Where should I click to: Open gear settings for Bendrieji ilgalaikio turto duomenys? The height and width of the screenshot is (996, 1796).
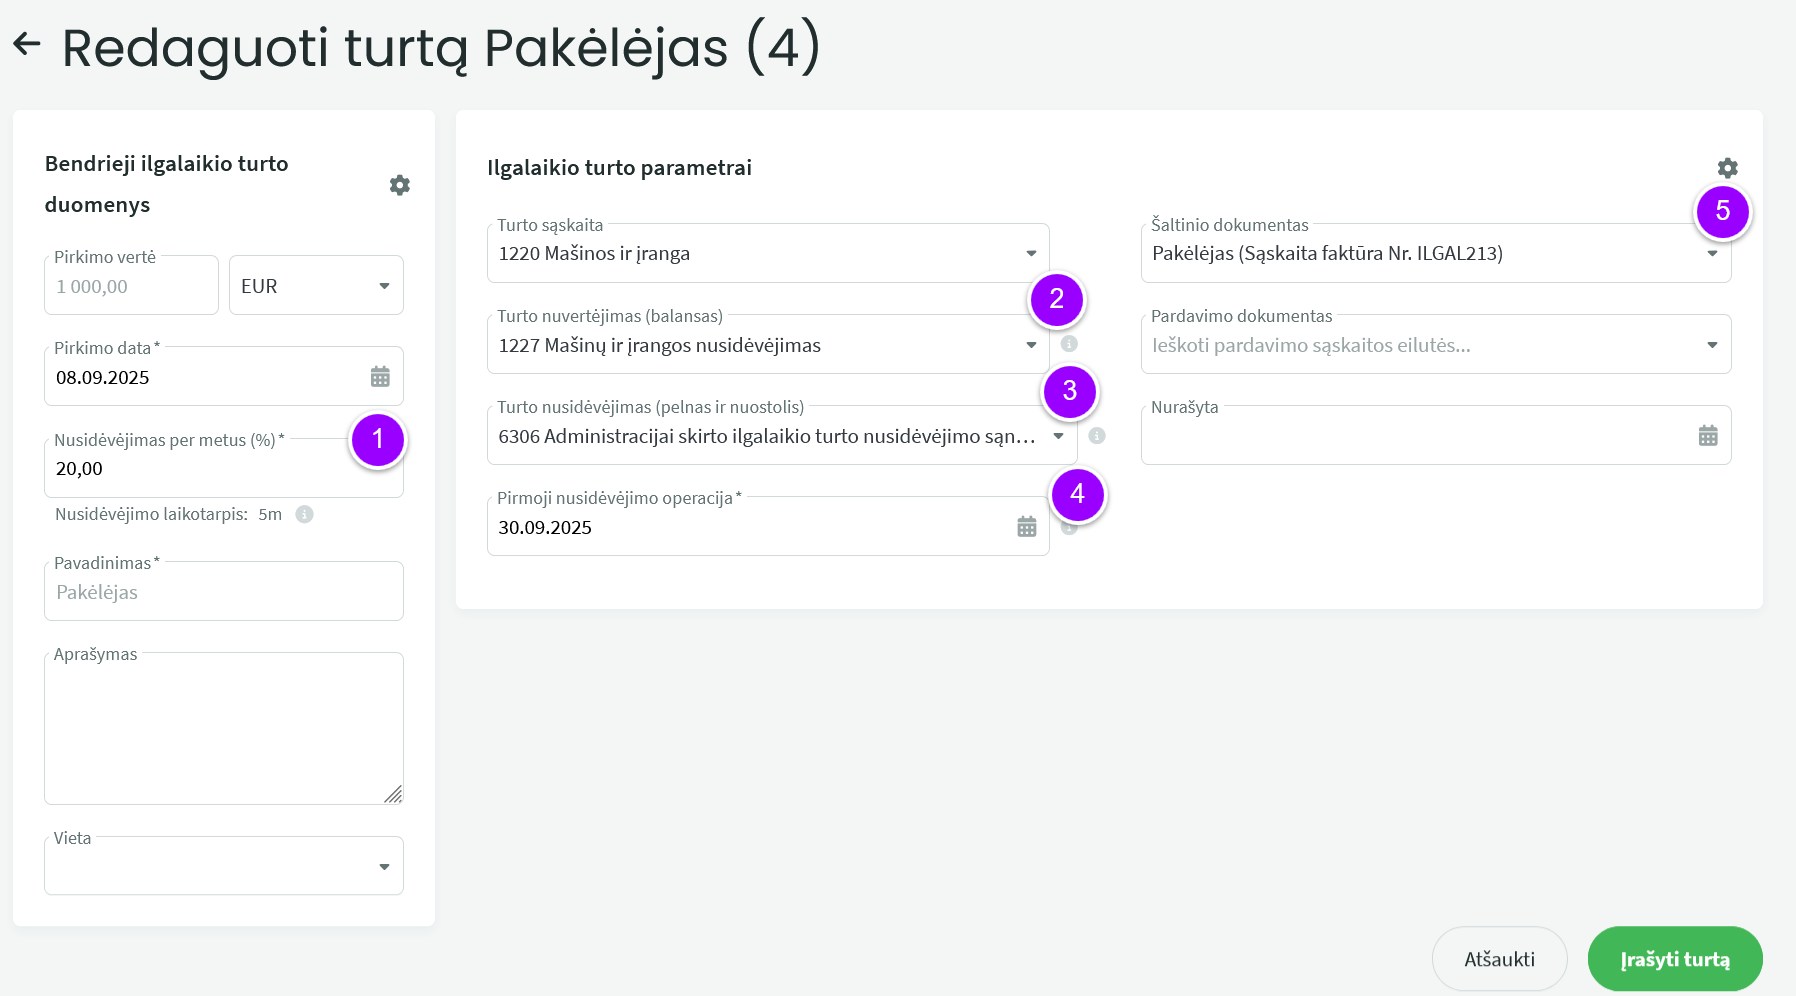tap(399, 185)
